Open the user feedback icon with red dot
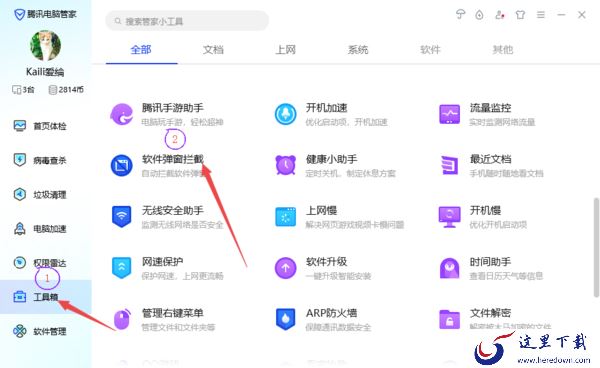Viewport: 600px width, 368px height. coord(500,15)
